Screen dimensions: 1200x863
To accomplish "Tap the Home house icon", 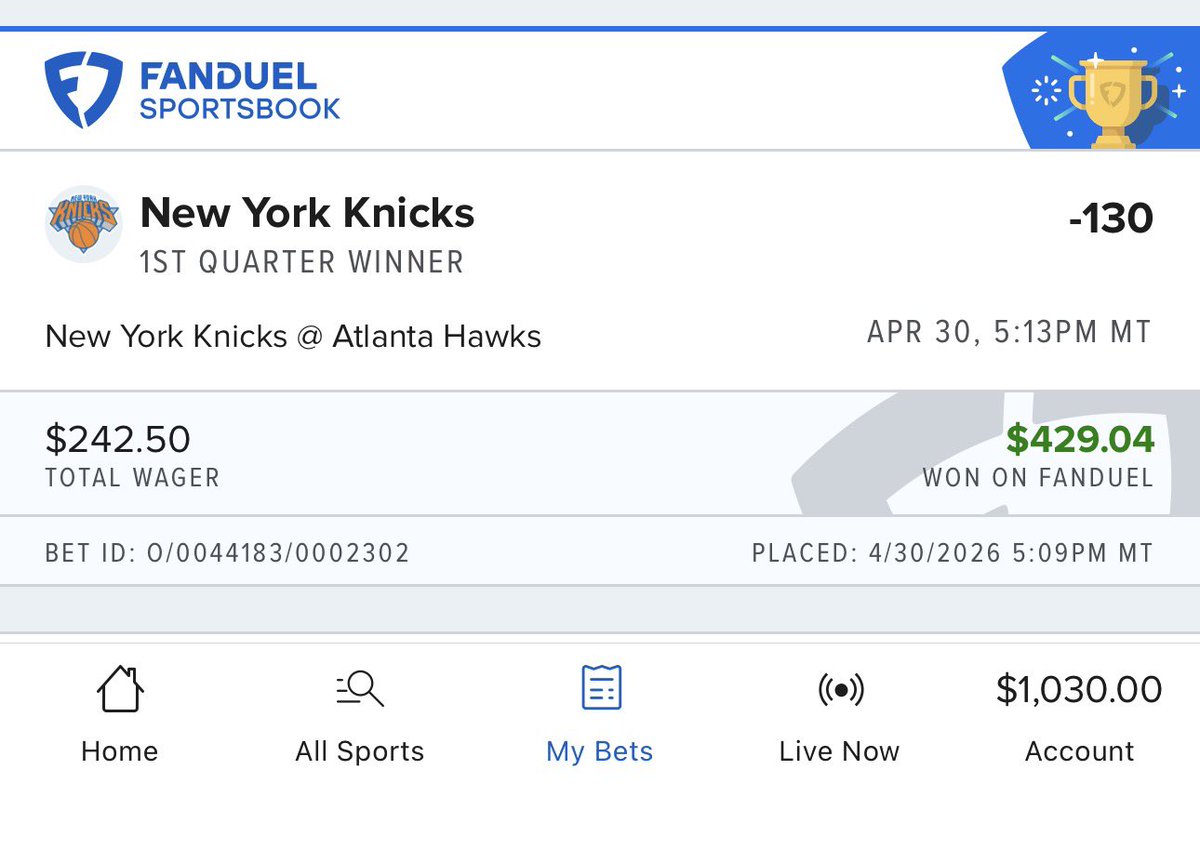I will [120, 690].
